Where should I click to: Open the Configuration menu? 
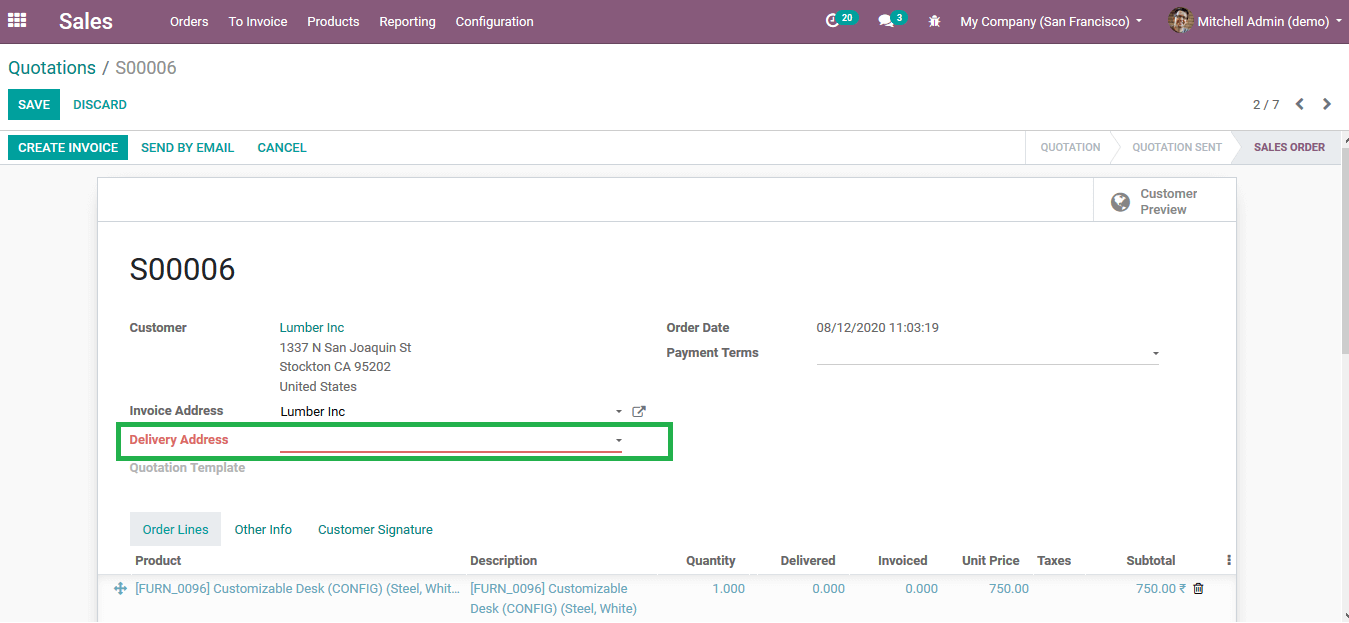coord(494,21)
